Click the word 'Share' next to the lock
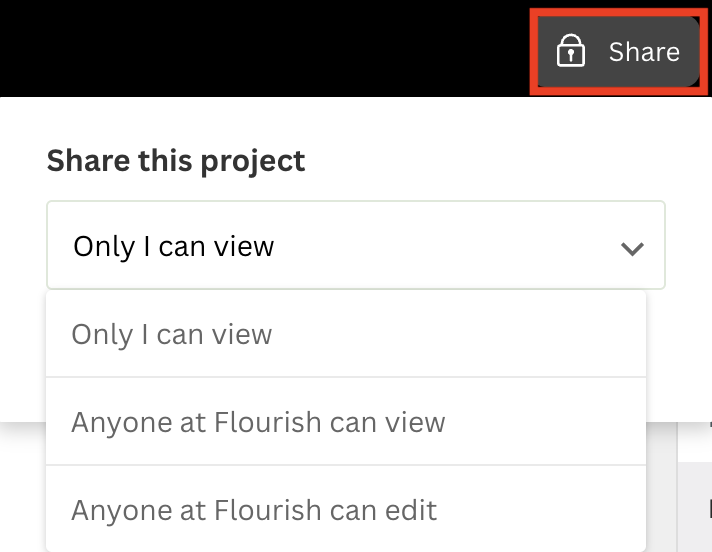Image resolution: width=712 pixels, height=552 pixels. tap(644, 51)
